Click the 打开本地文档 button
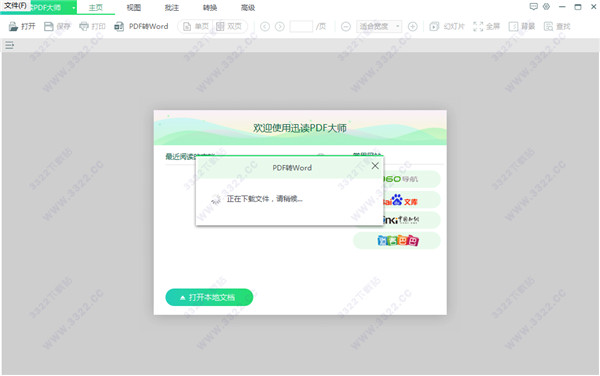600x376 pixels. point(209,297)
